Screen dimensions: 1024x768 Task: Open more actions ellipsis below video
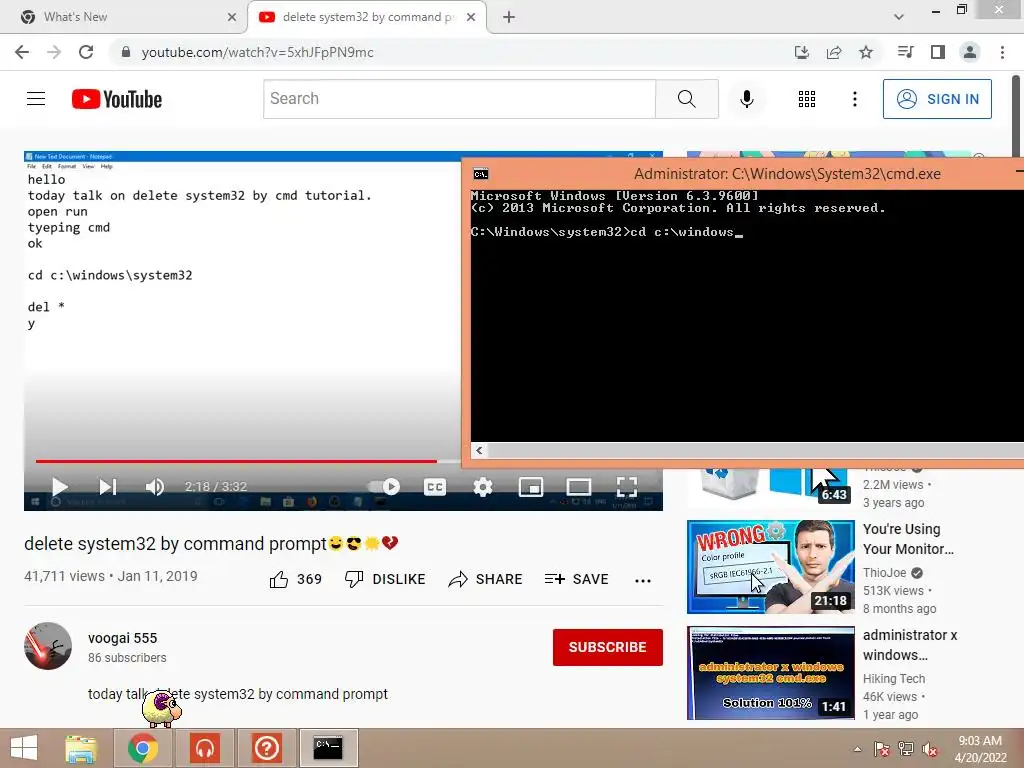[x=643, y=581]
